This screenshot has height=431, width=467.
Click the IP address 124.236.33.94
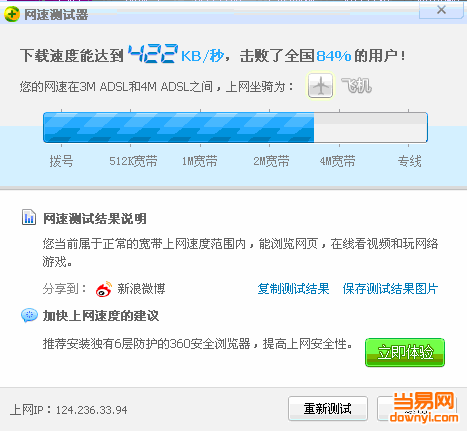pos(91,410)
